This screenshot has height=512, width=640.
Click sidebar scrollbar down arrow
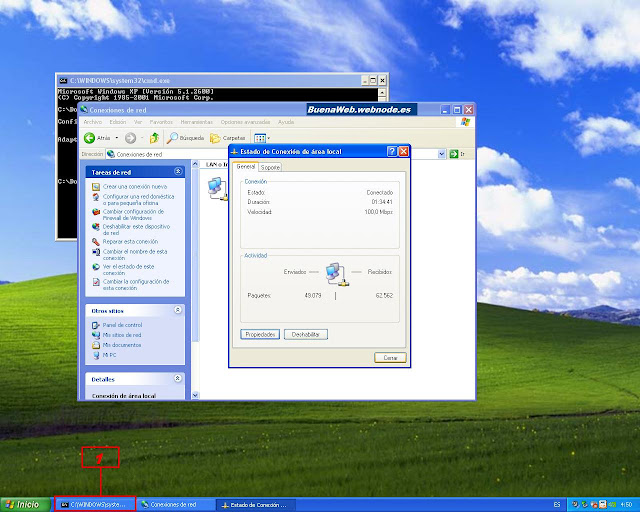195,395
